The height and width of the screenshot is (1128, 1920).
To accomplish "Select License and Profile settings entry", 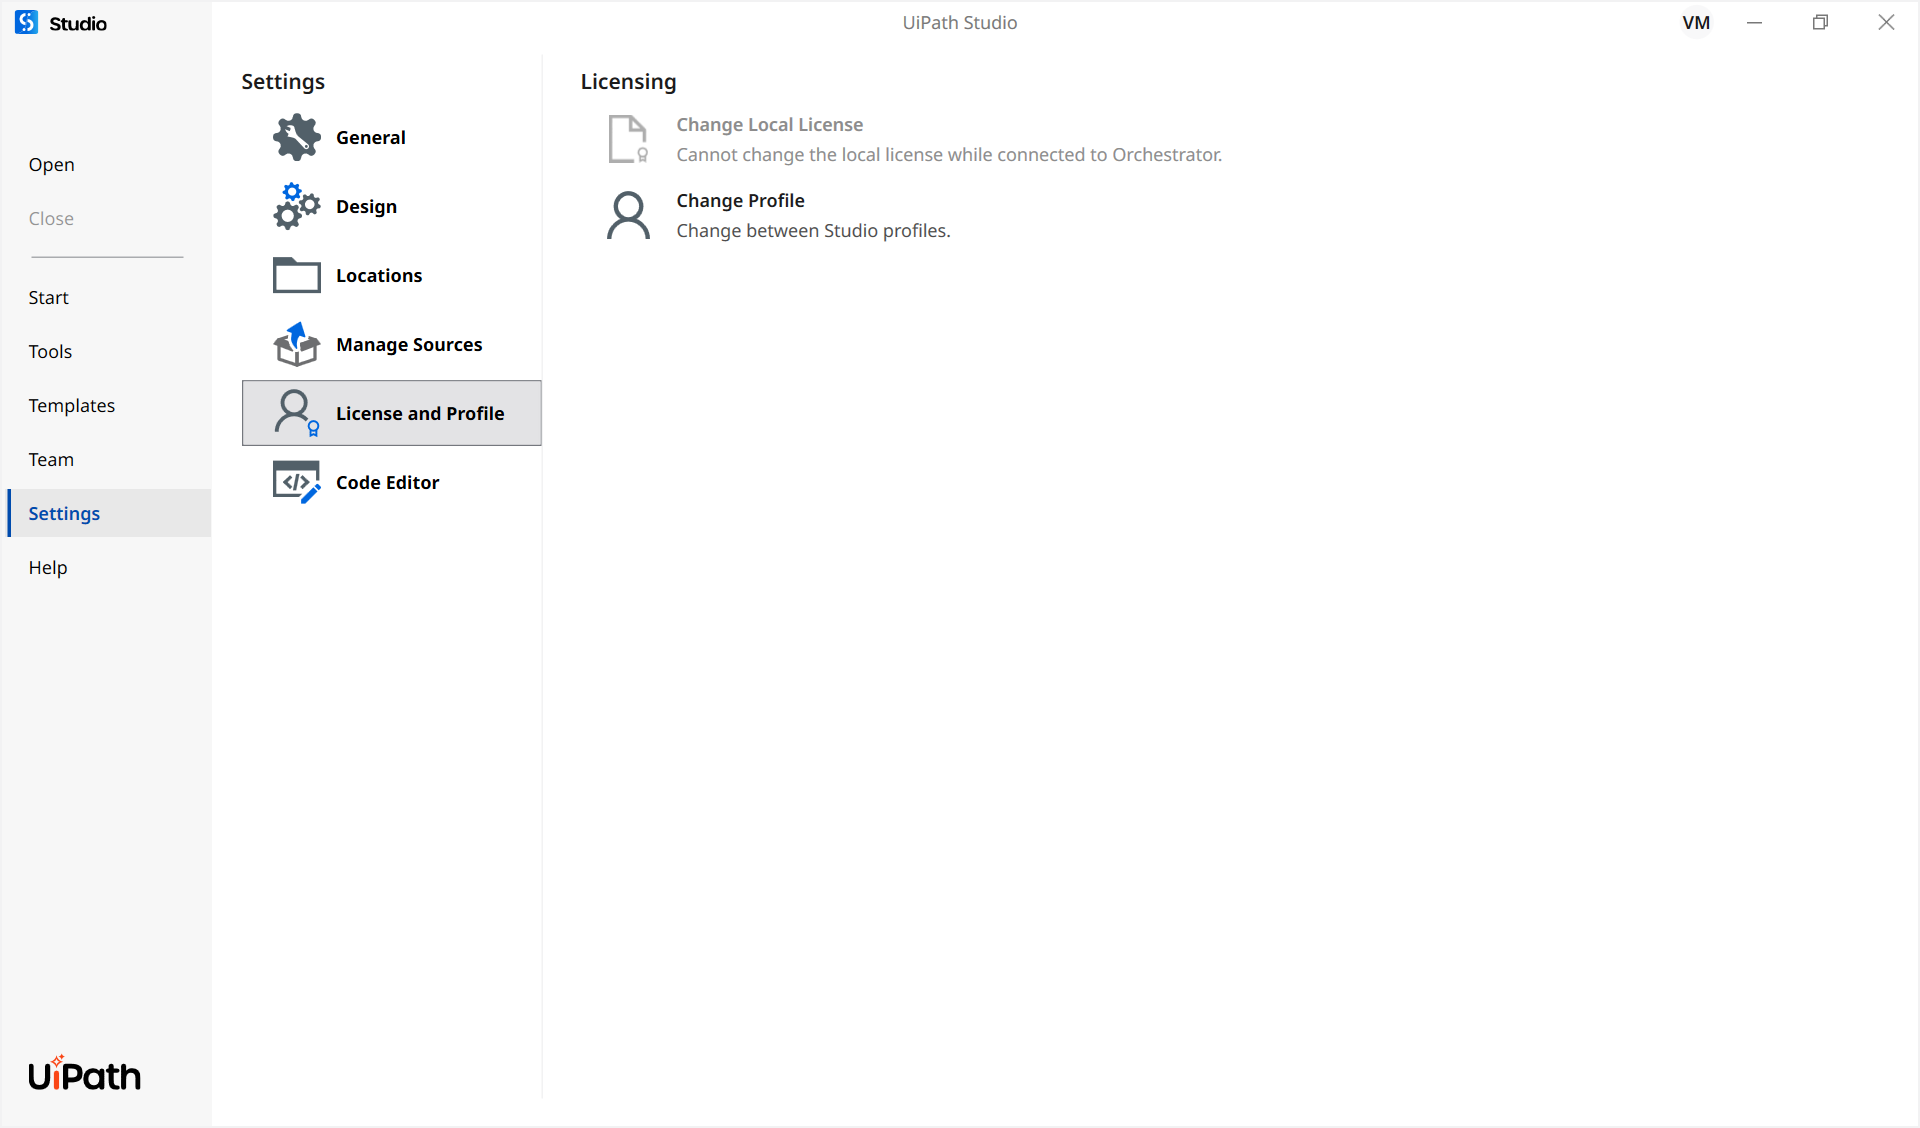I will pos(420,413).
